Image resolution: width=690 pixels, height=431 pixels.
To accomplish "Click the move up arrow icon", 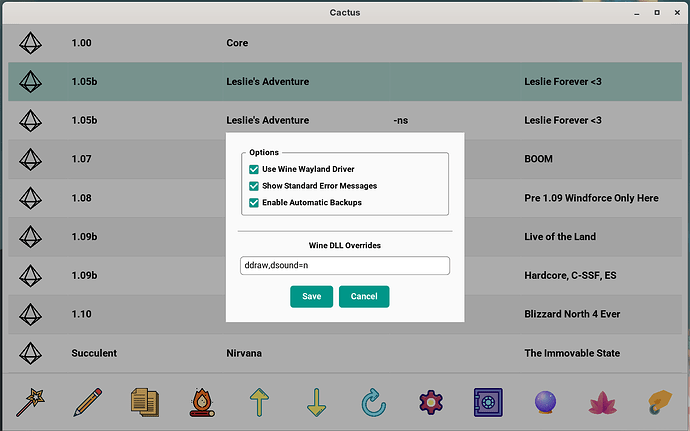I will [x=259, y=402].
